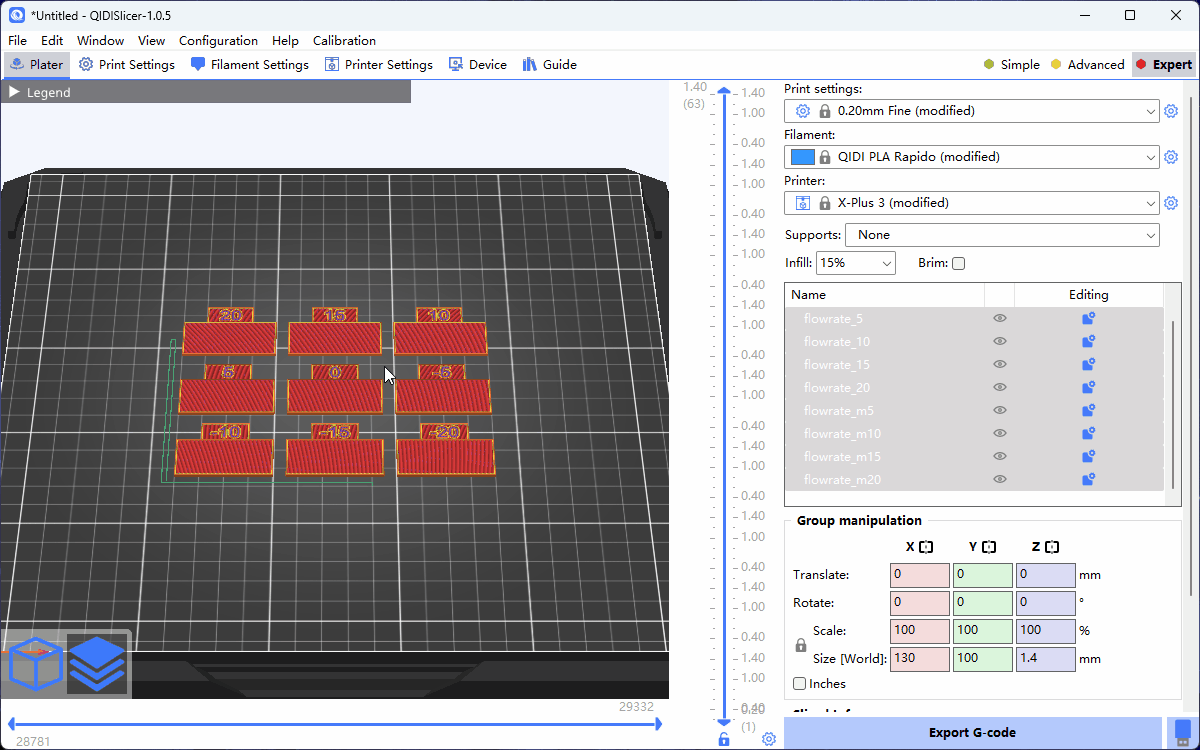Image resolution: width=1200 pixels, height=750 pixels.
Task: Click the Export G-code button
Action: point(972,733)
